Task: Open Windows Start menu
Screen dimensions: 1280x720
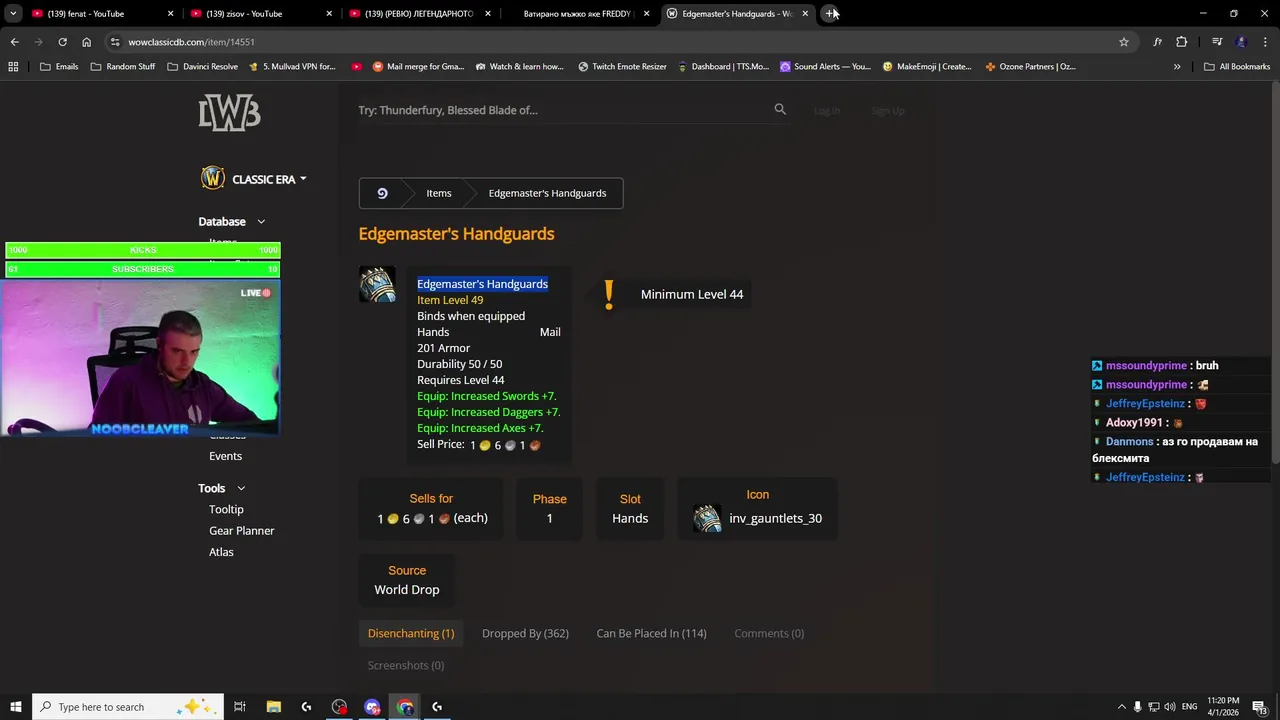Action: pyautogui.click(x=16, y=706)
